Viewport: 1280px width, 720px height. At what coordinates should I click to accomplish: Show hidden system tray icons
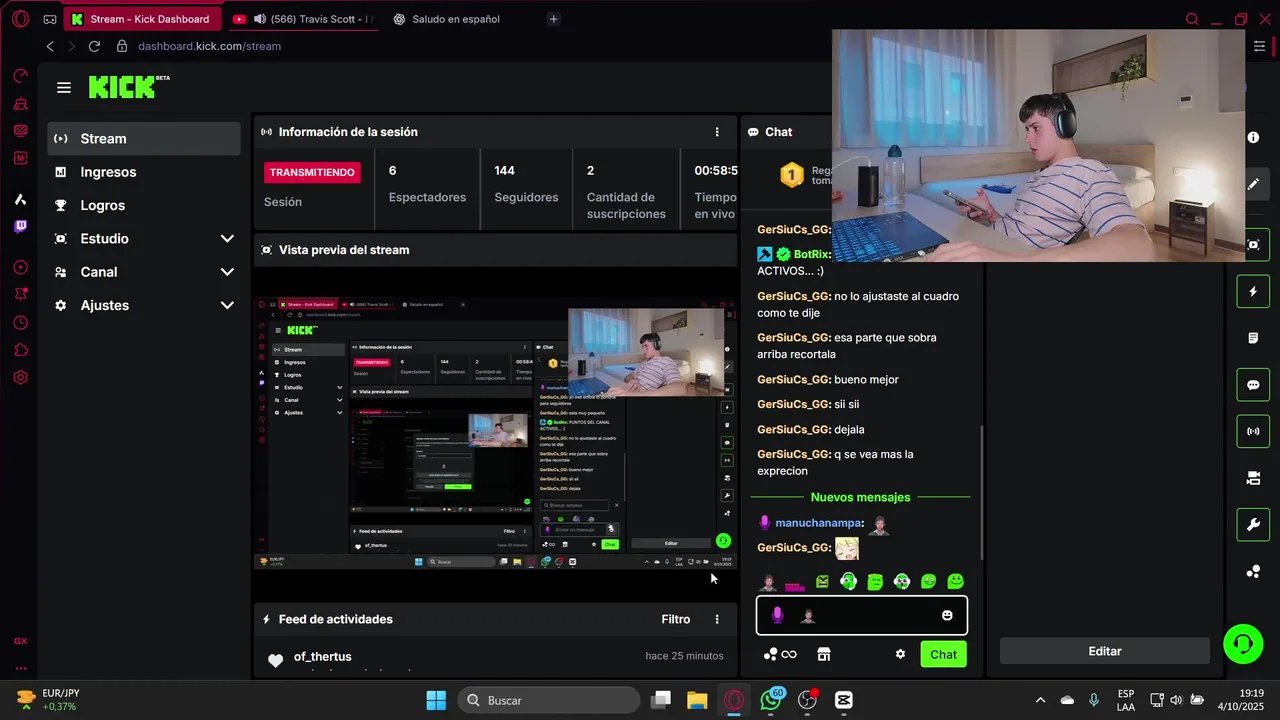pyautogui.click(x=1040, y=700)
